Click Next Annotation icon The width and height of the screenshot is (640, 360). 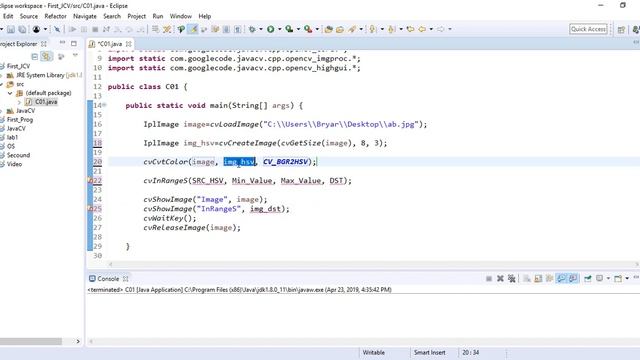click(373, 29)
